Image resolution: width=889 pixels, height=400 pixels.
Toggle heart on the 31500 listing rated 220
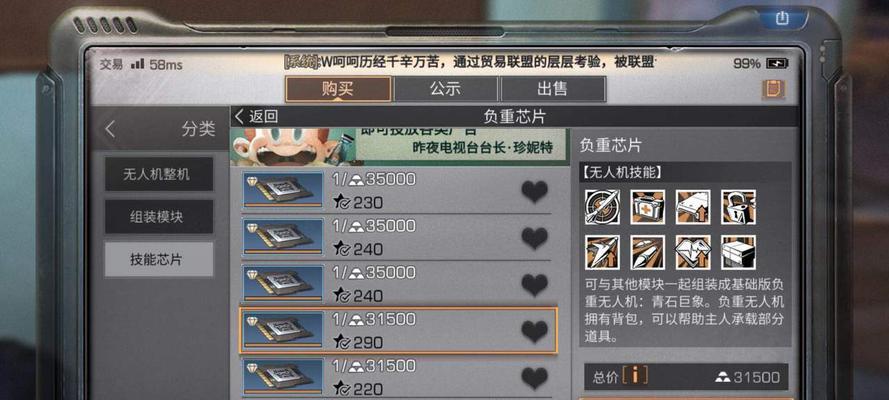tap(535, 378)
